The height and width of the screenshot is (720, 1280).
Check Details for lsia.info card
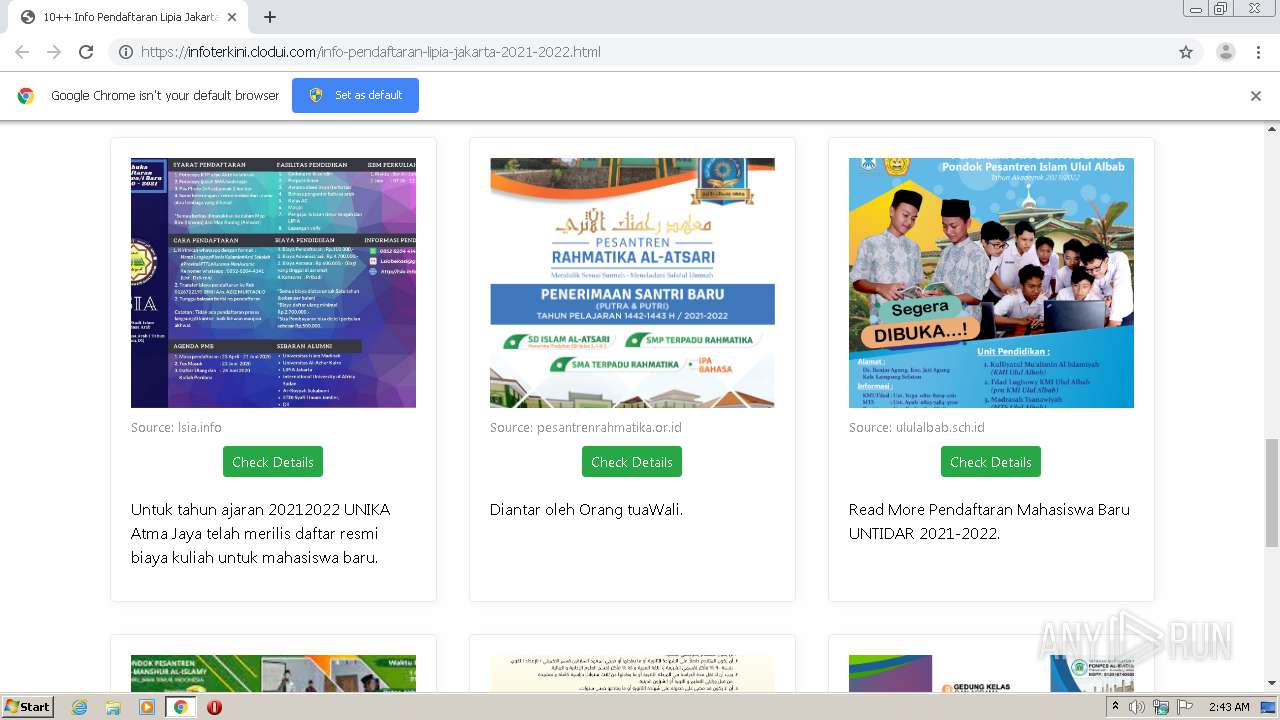point(273,462)
